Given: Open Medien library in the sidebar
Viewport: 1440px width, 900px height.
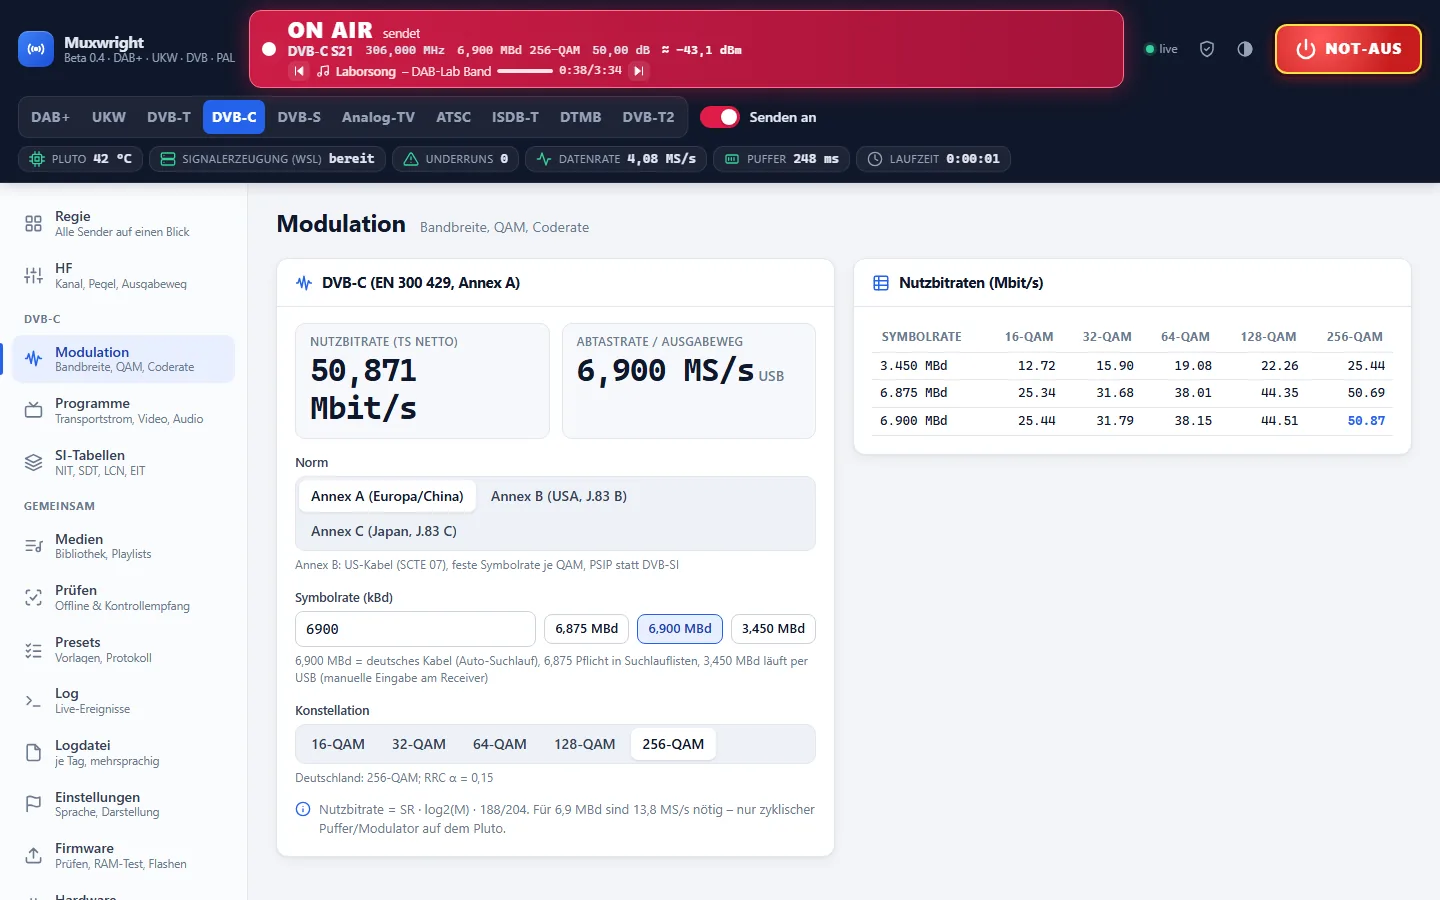Looking at the screenshot, I should coord(124,546).
